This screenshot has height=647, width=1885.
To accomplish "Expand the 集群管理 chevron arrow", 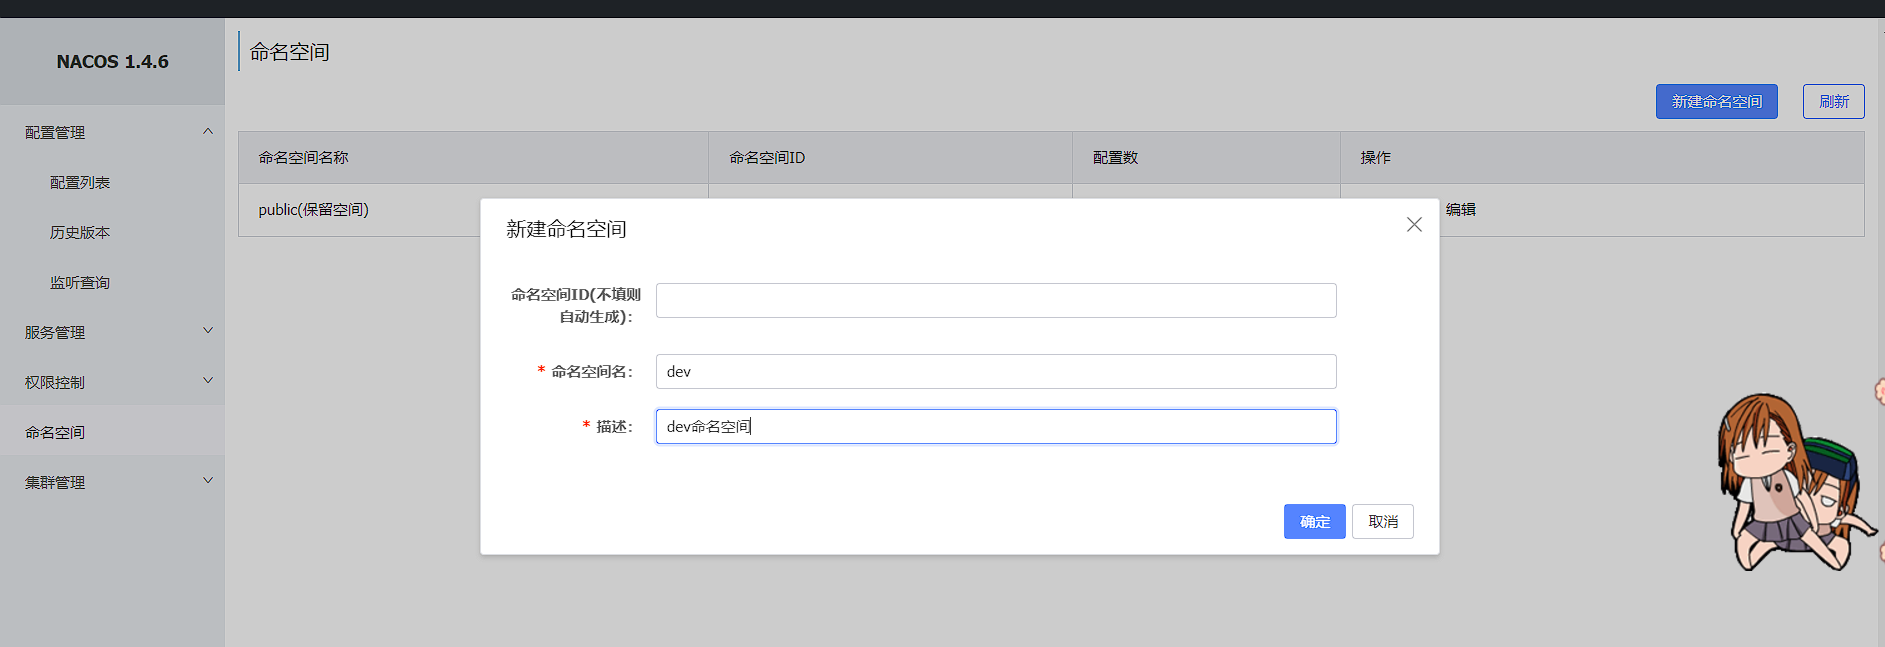I will tap(208, 481).
